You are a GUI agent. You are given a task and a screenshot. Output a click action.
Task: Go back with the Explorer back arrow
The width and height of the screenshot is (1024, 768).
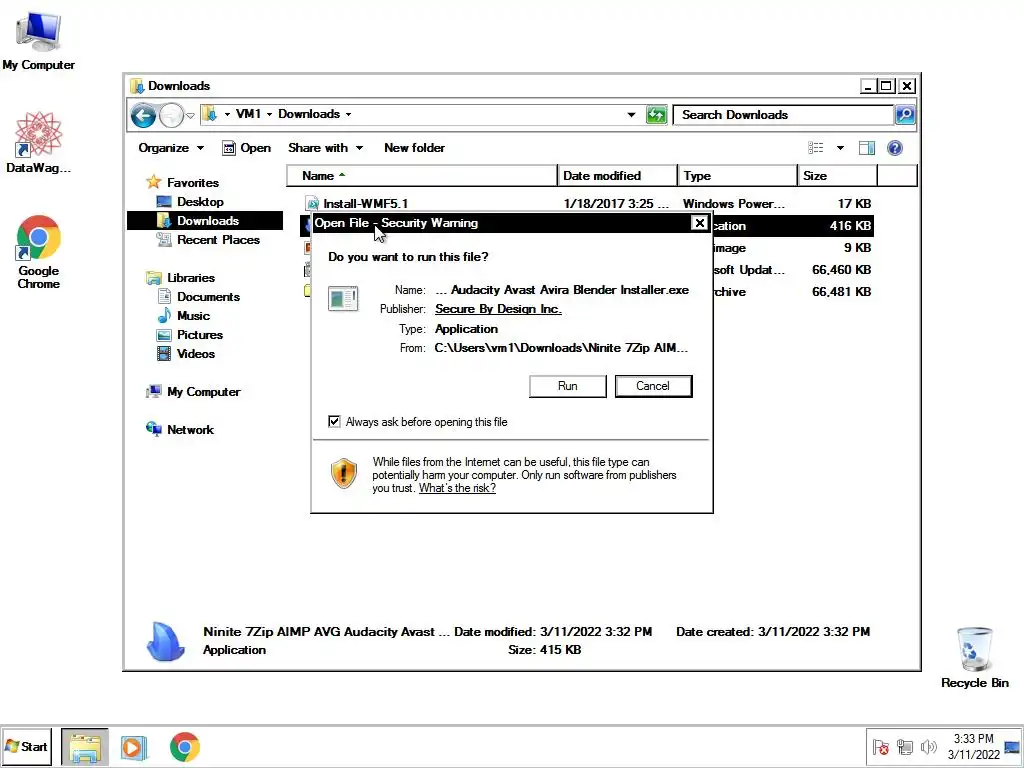coord(143,116)
